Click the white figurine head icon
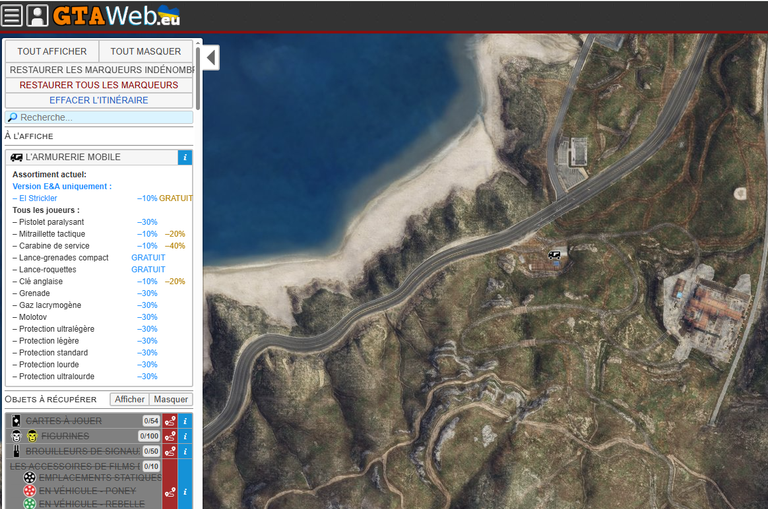 (x=16, y=436)
